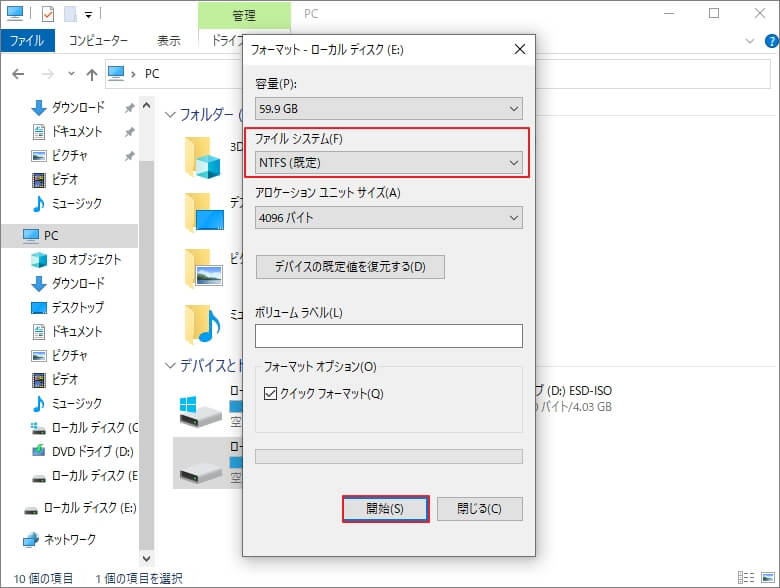Open recent locations dropdown arrow
Viewport: 780px width, 588px height.
pyautogui.click(x=72, y=74)
